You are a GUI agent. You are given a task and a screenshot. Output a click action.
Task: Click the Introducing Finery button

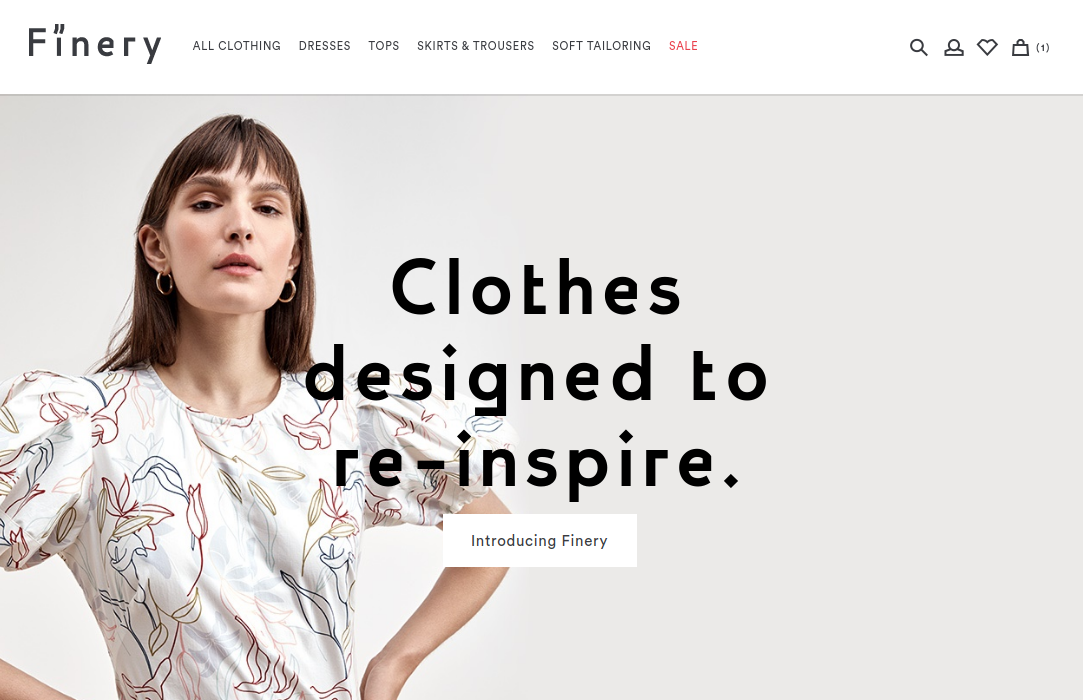coord(539,540)
